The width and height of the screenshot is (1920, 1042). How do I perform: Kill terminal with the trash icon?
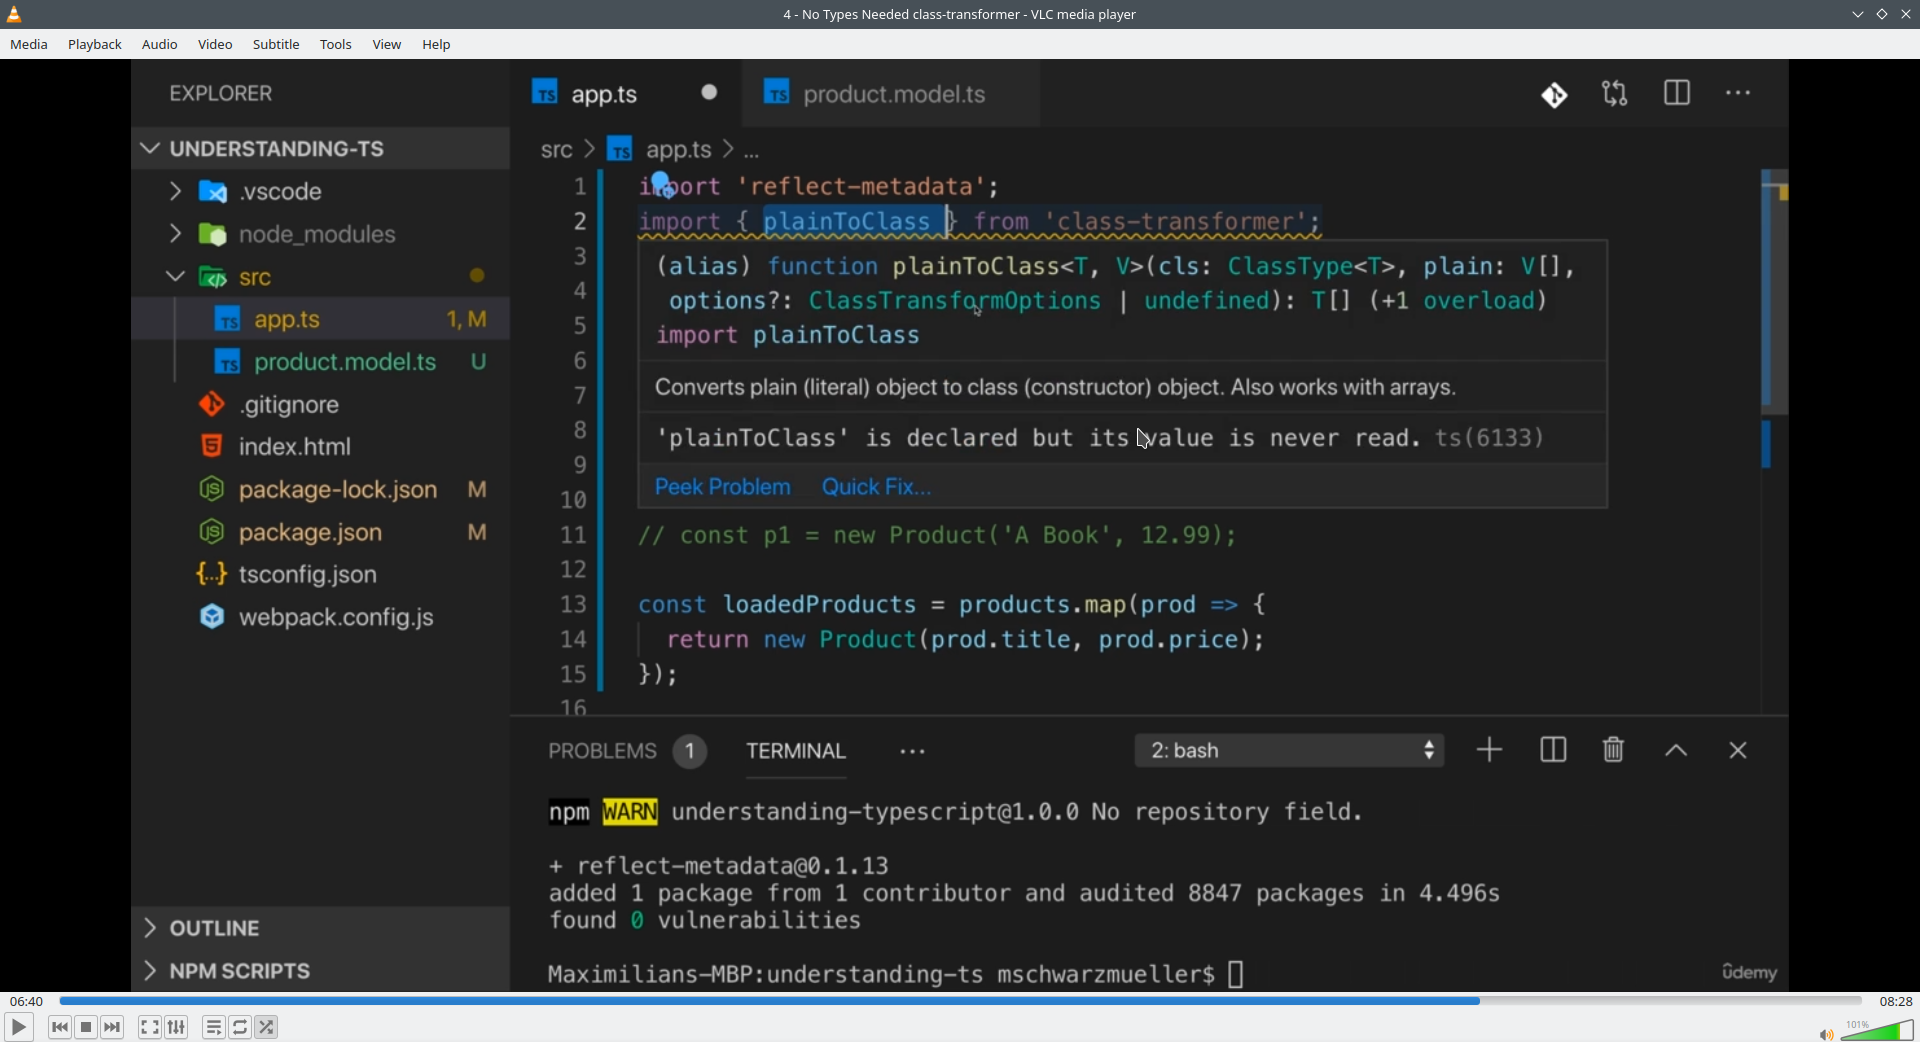tap(1614, 750)
